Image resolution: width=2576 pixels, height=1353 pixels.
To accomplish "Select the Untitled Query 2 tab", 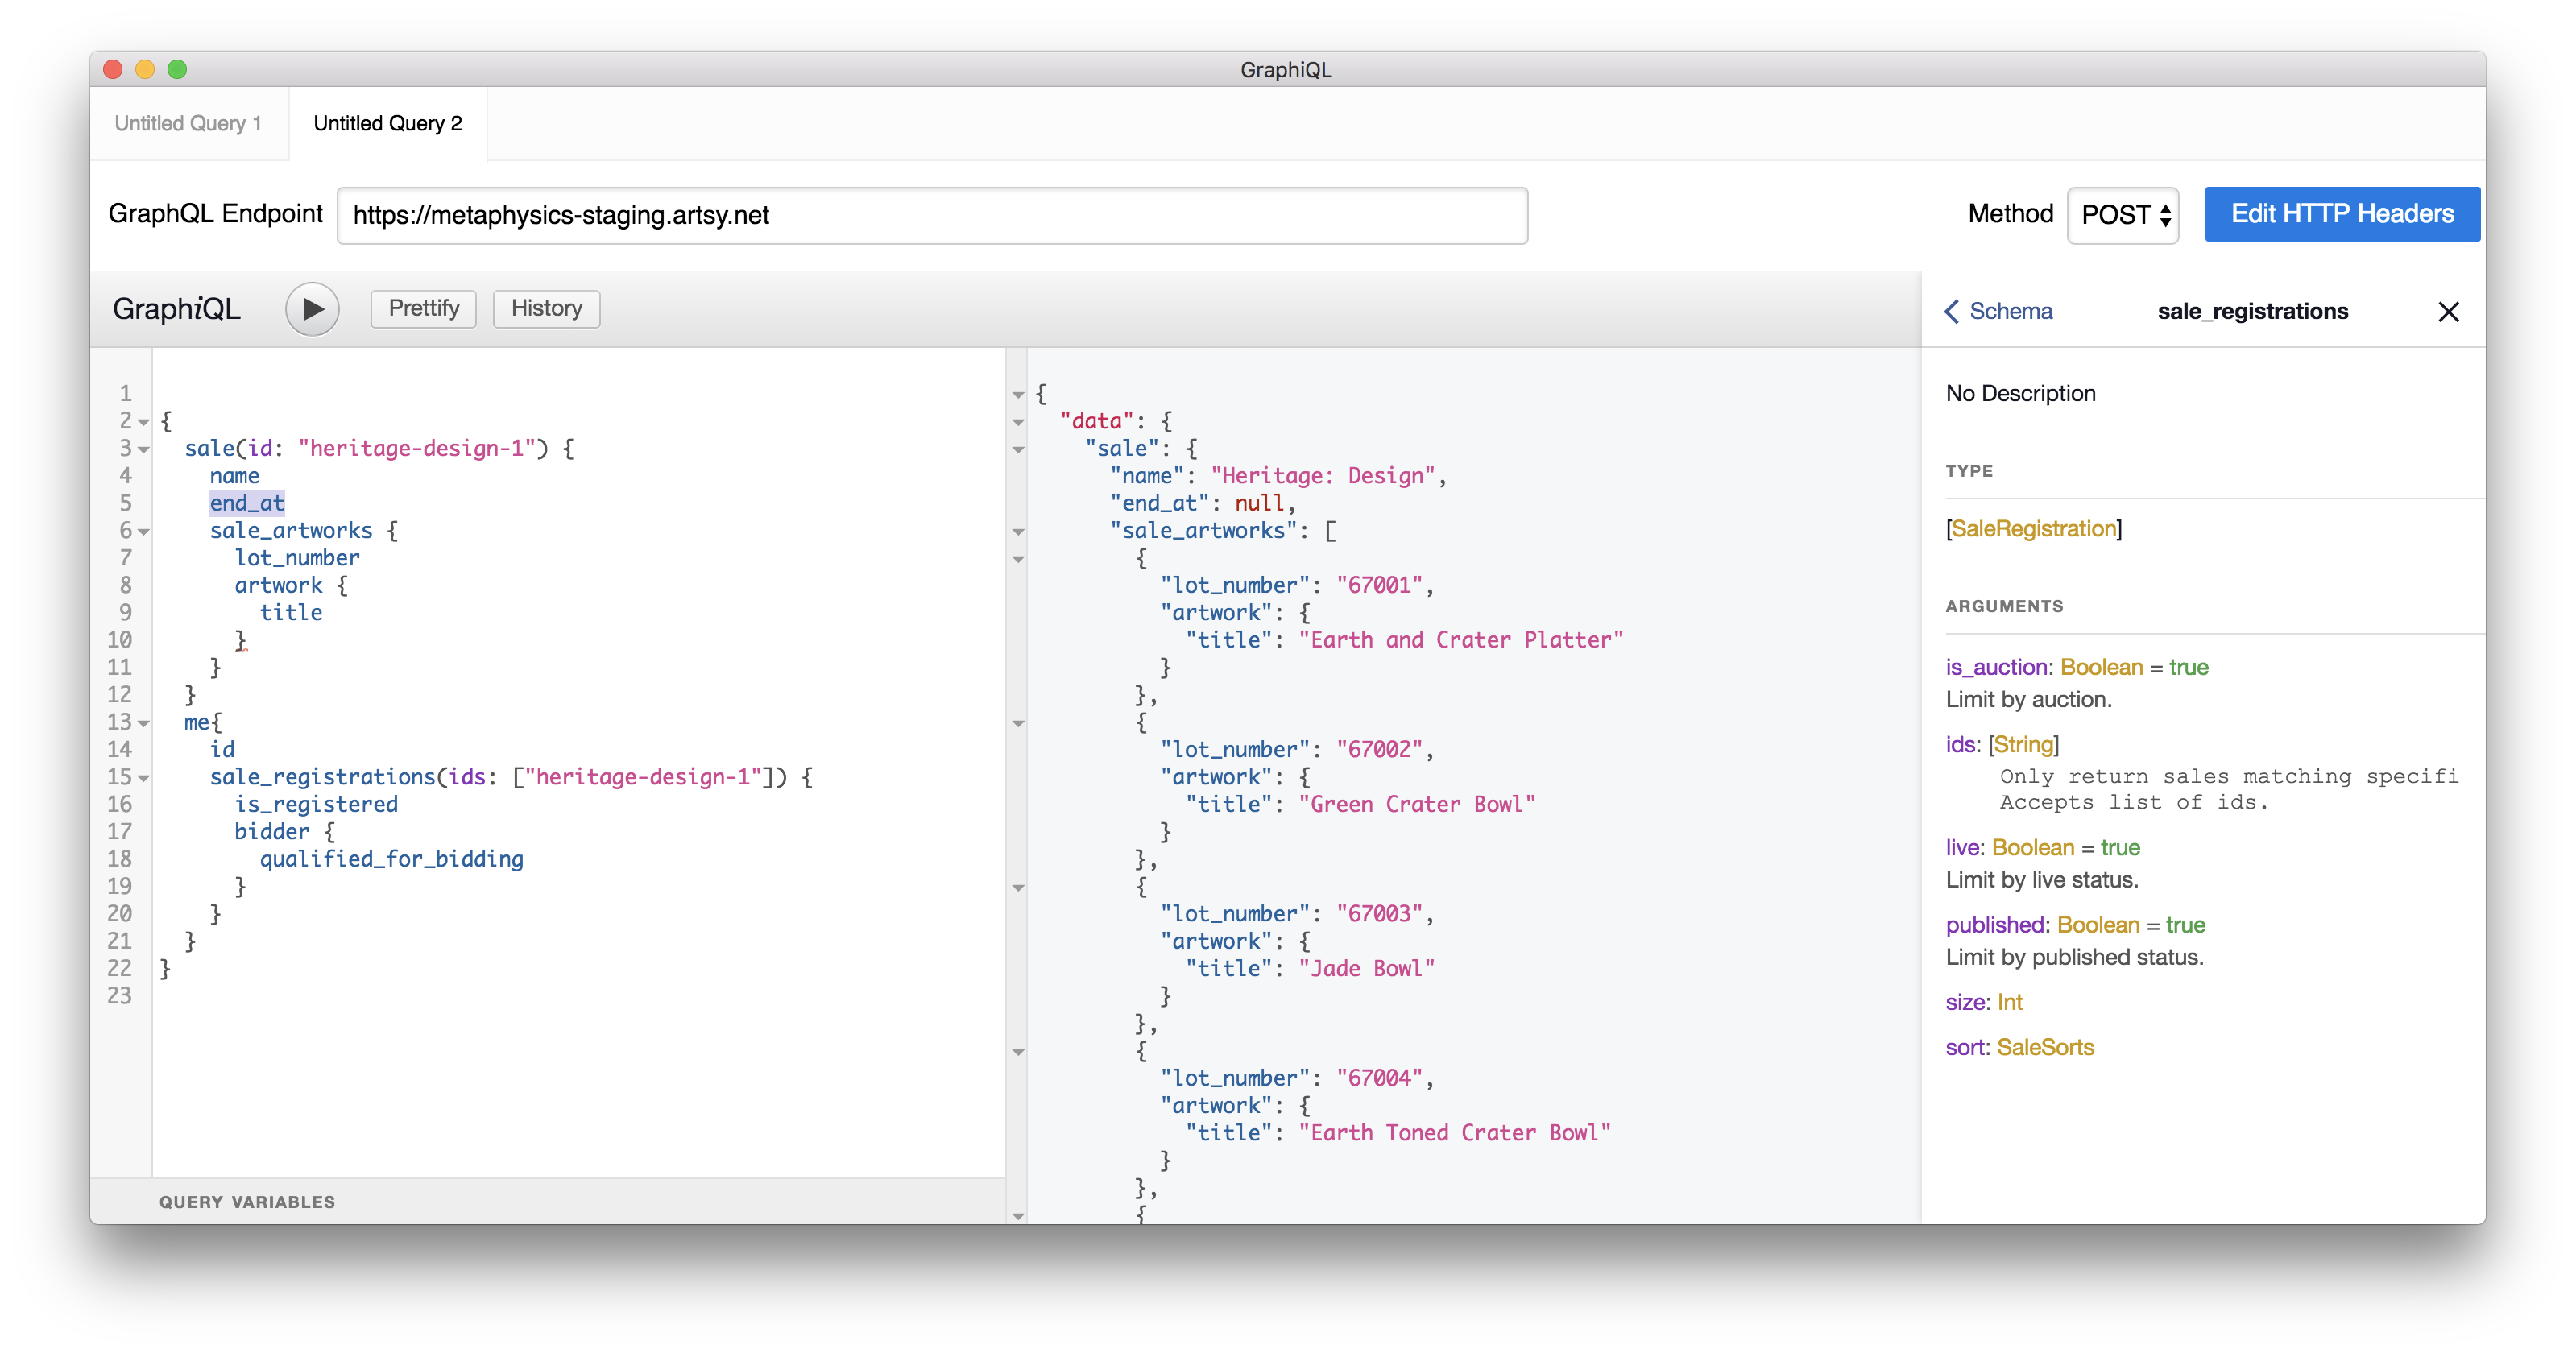I will (x=387, y=123).
